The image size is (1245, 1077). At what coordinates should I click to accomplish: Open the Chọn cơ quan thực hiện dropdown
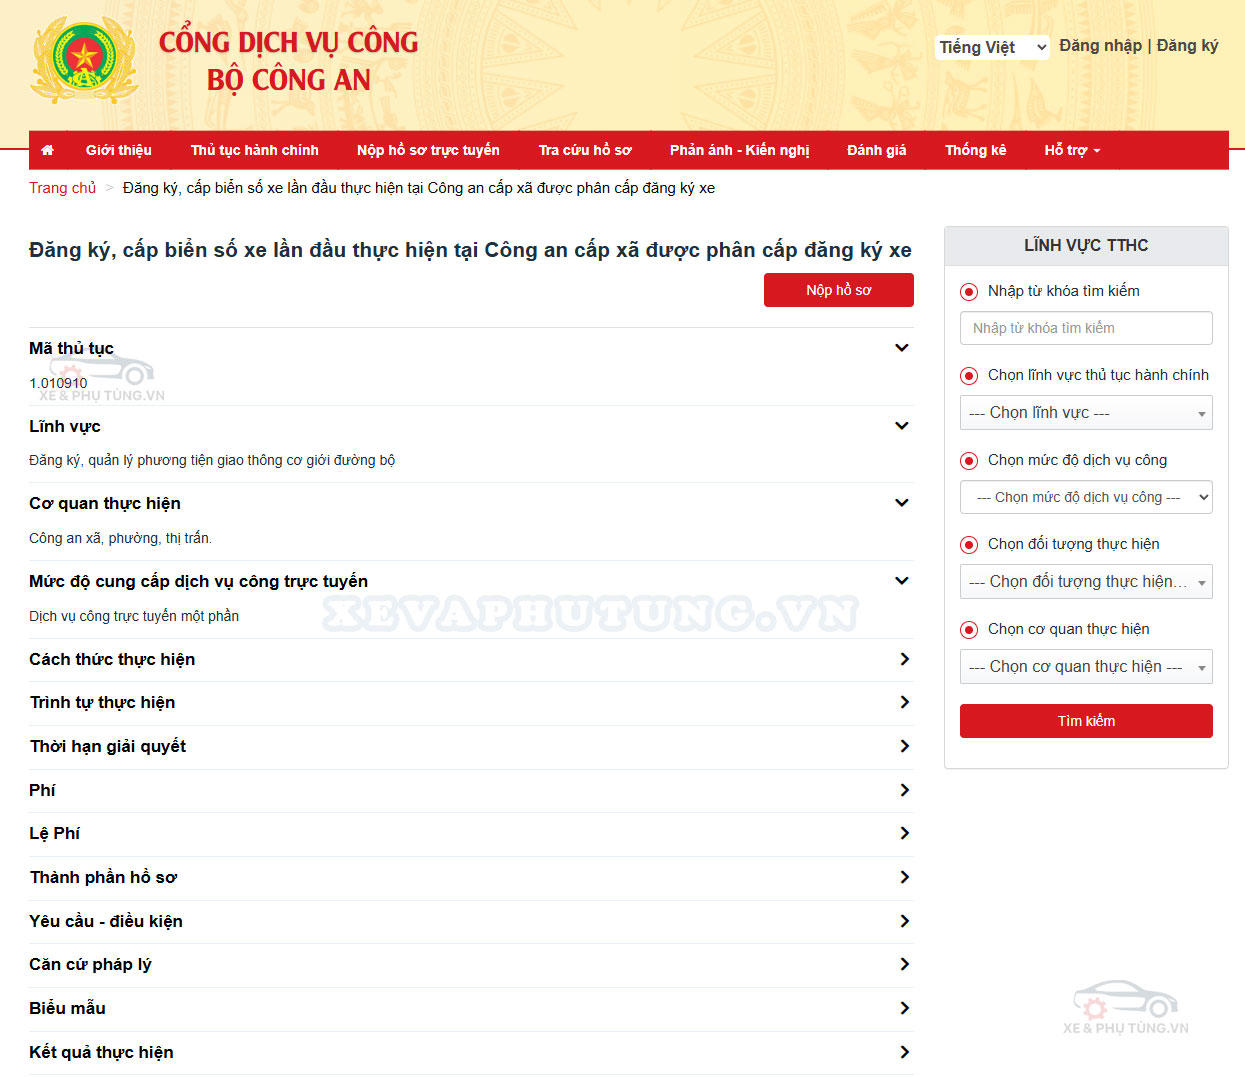(x=1086, y=667)
